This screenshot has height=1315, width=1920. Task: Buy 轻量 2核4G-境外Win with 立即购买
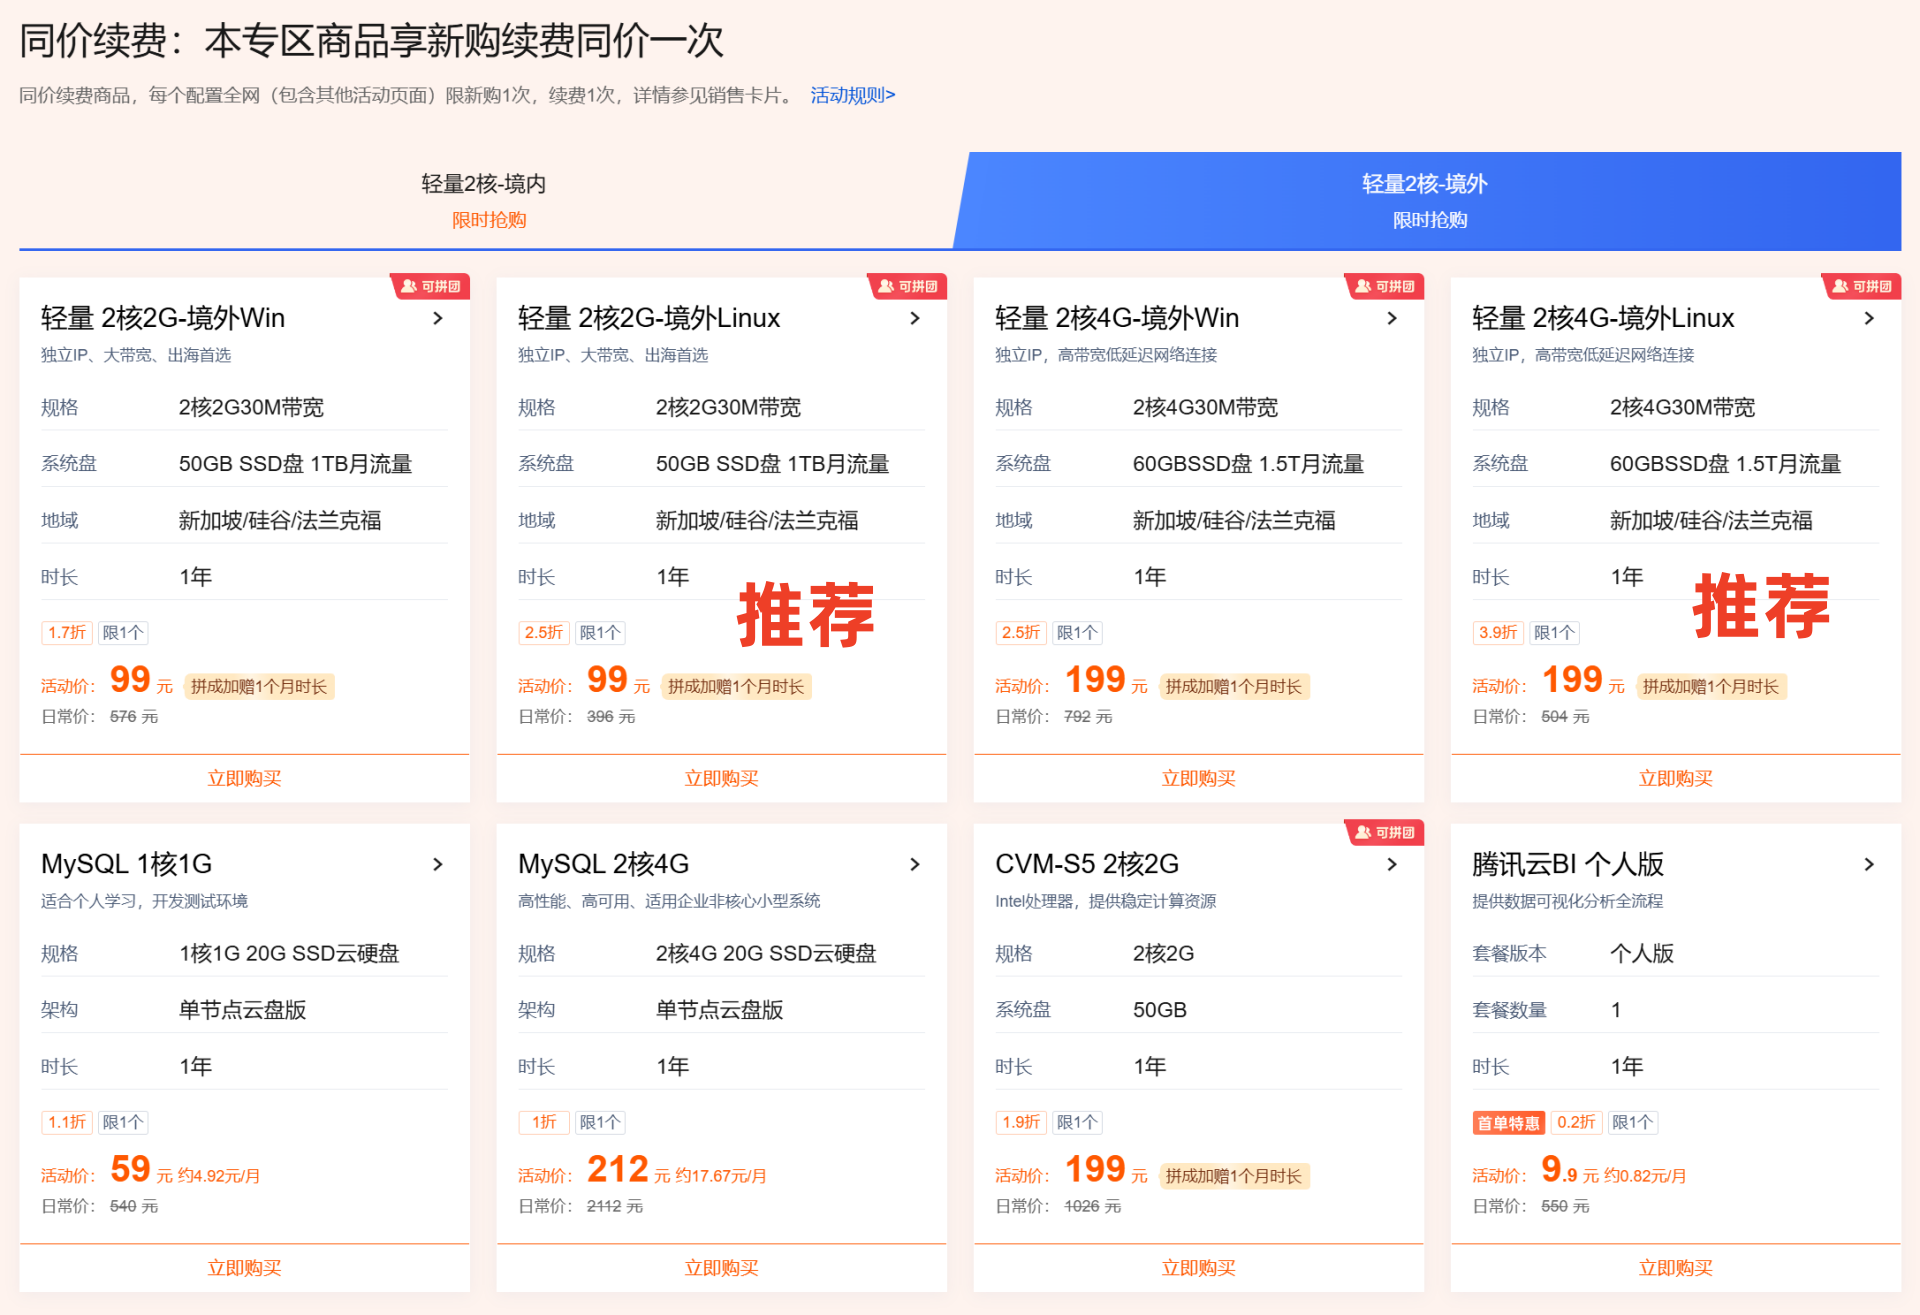pyautogui.click(x=1198, y=778)
